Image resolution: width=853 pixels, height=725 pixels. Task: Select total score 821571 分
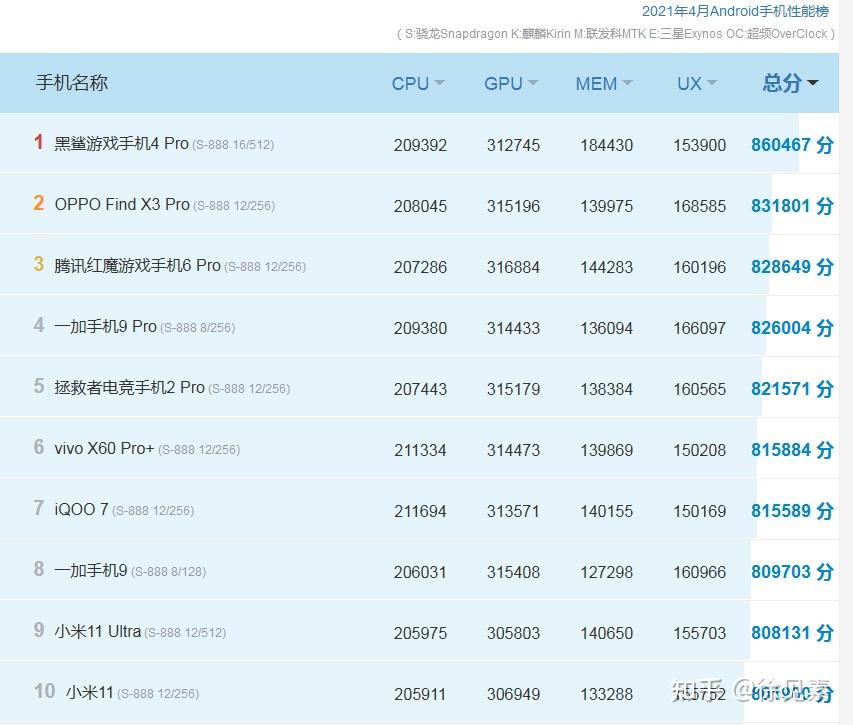792,388
